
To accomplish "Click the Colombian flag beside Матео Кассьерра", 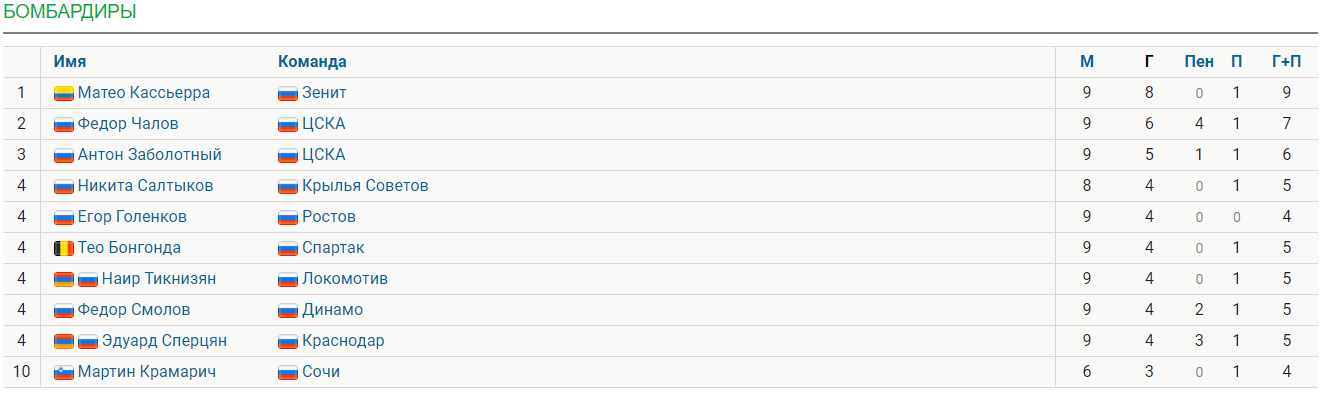I will [64, 93].
